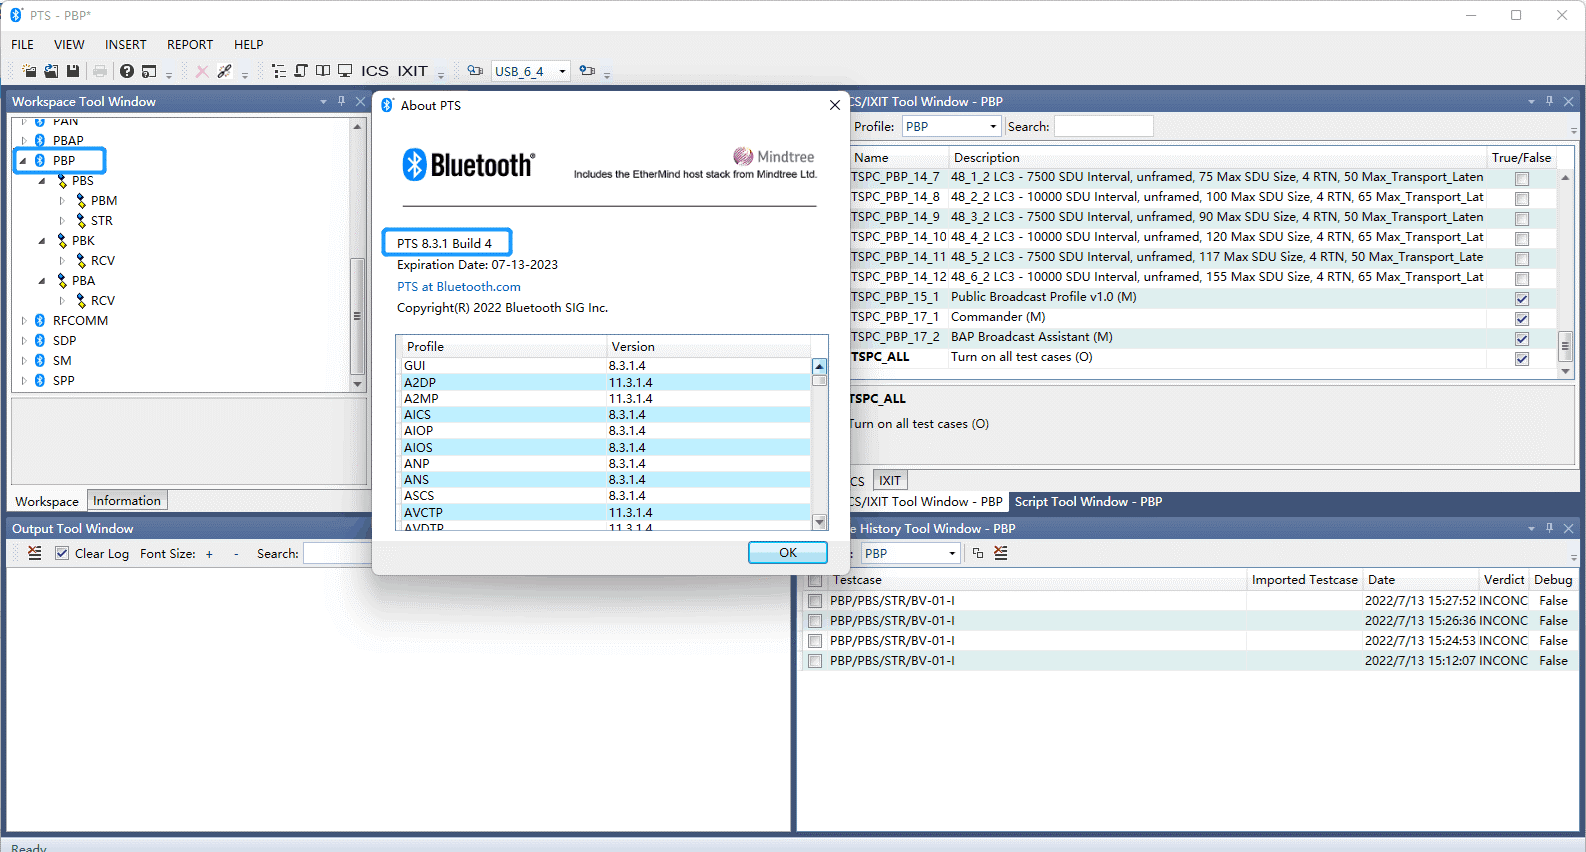This screenshot has width=1586, height=852.
Task: Click the copy icon in the History Tool Window toolbar
Action: [x=978, y=553]
